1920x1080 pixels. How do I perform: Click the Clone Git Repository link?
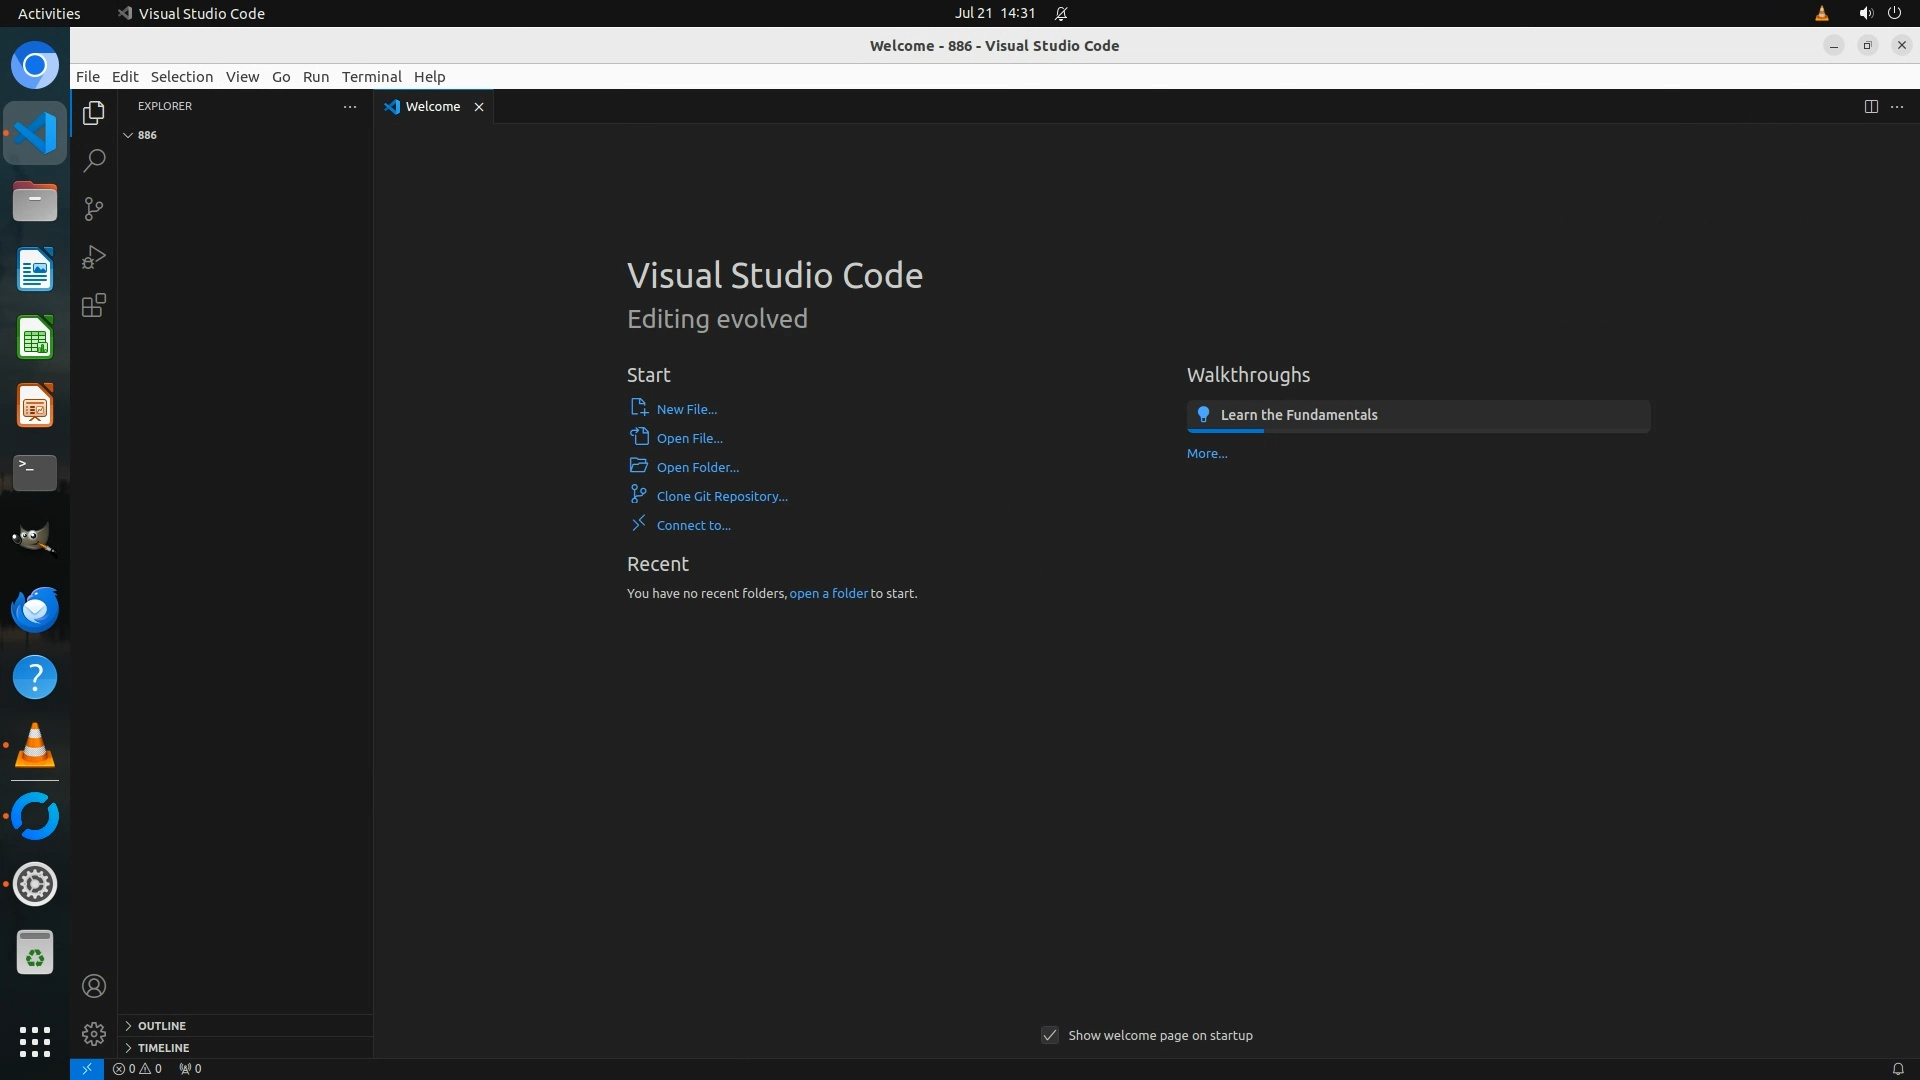click(721, 496)
